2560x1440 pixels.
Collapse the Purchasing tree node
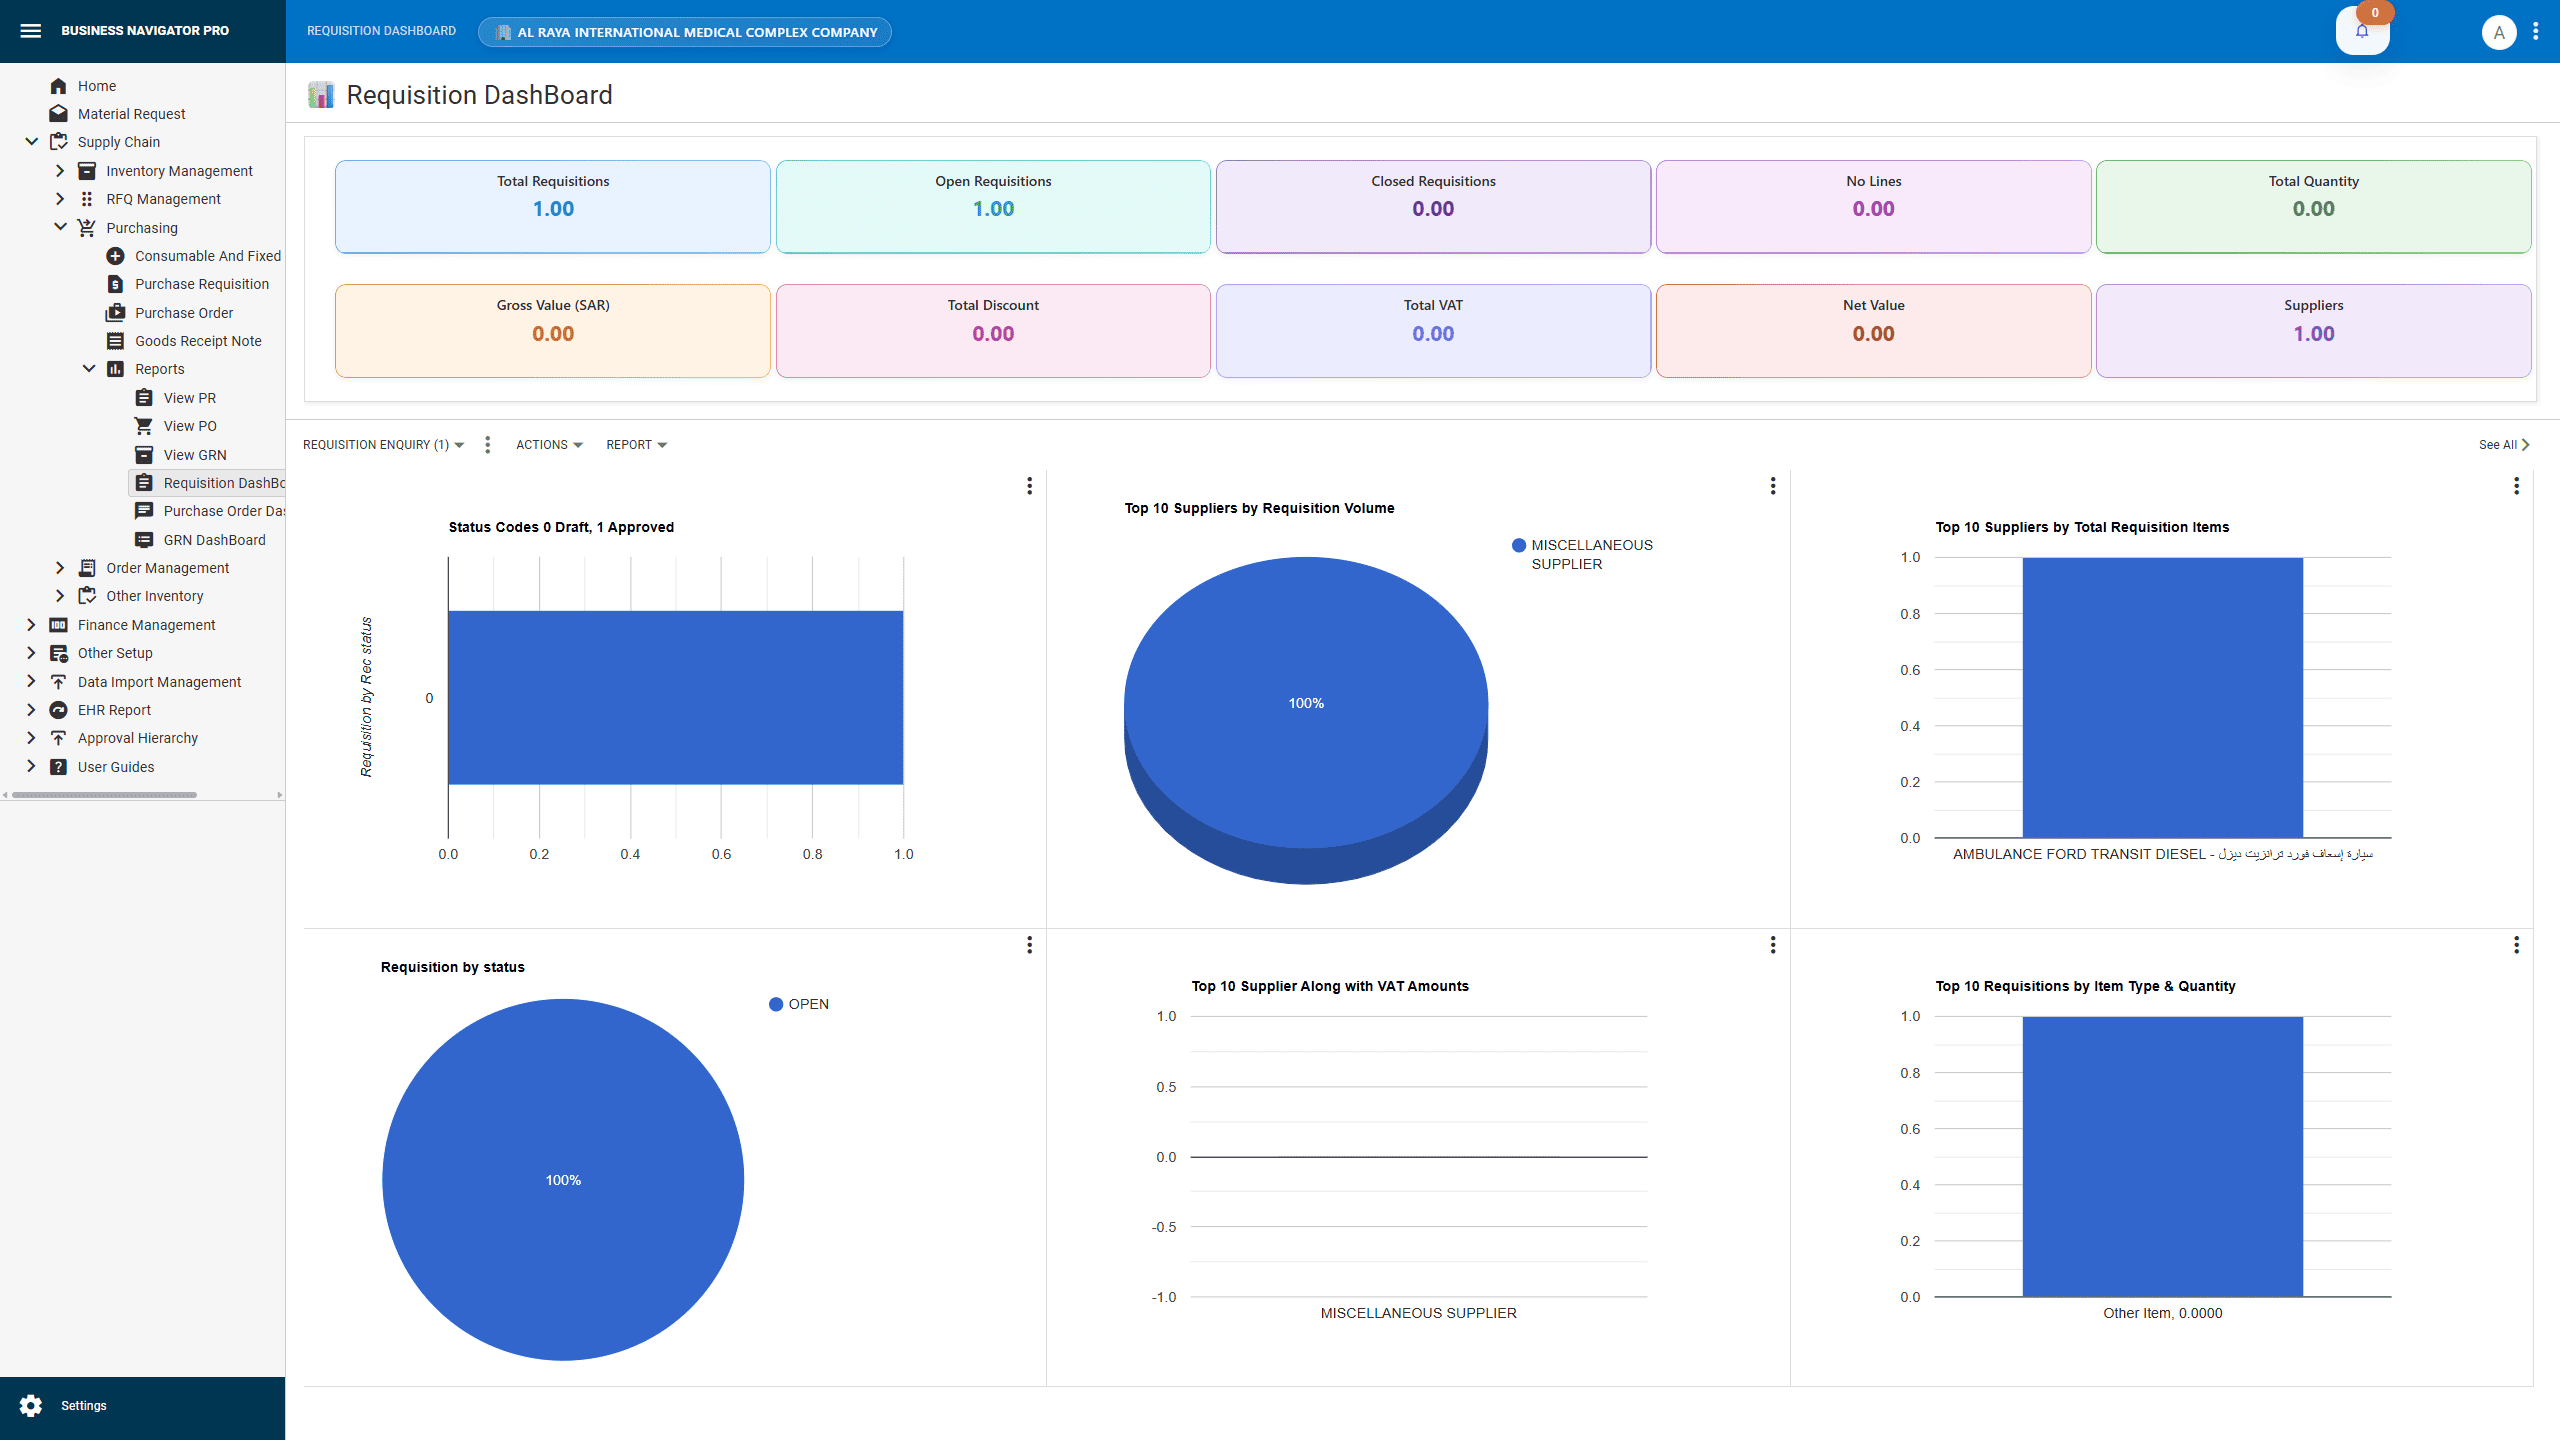[59, 227]
